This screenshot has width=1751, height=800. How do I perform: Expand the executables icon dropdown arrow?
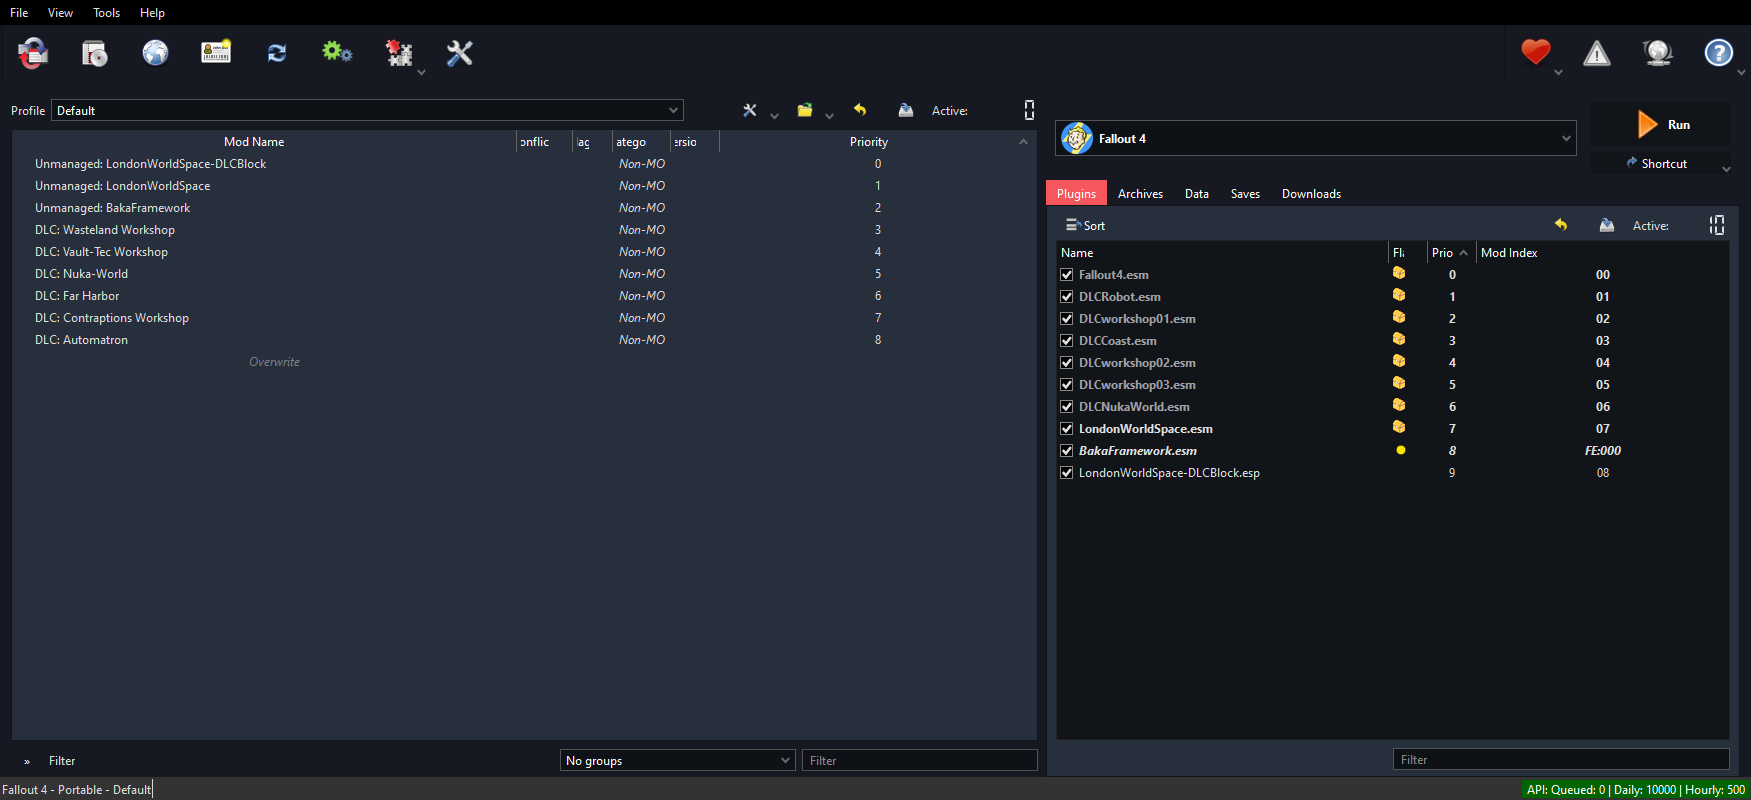pyautogui.click(x=421, y=72)
